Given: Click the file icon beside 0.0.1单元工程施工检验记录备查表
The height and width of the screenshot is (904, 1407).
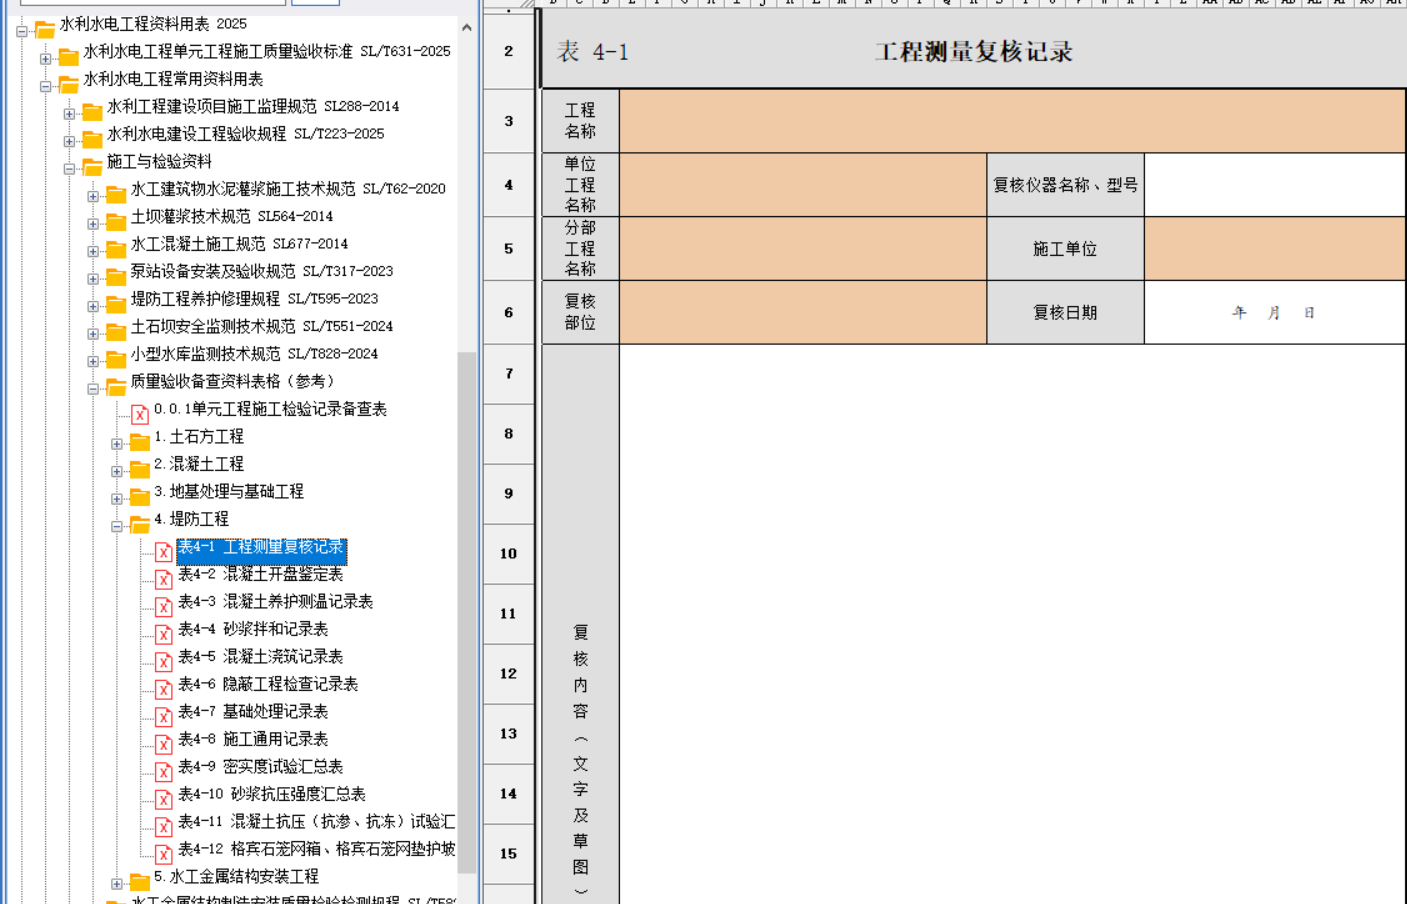Looking at the screenshot, I should (139, 413).
